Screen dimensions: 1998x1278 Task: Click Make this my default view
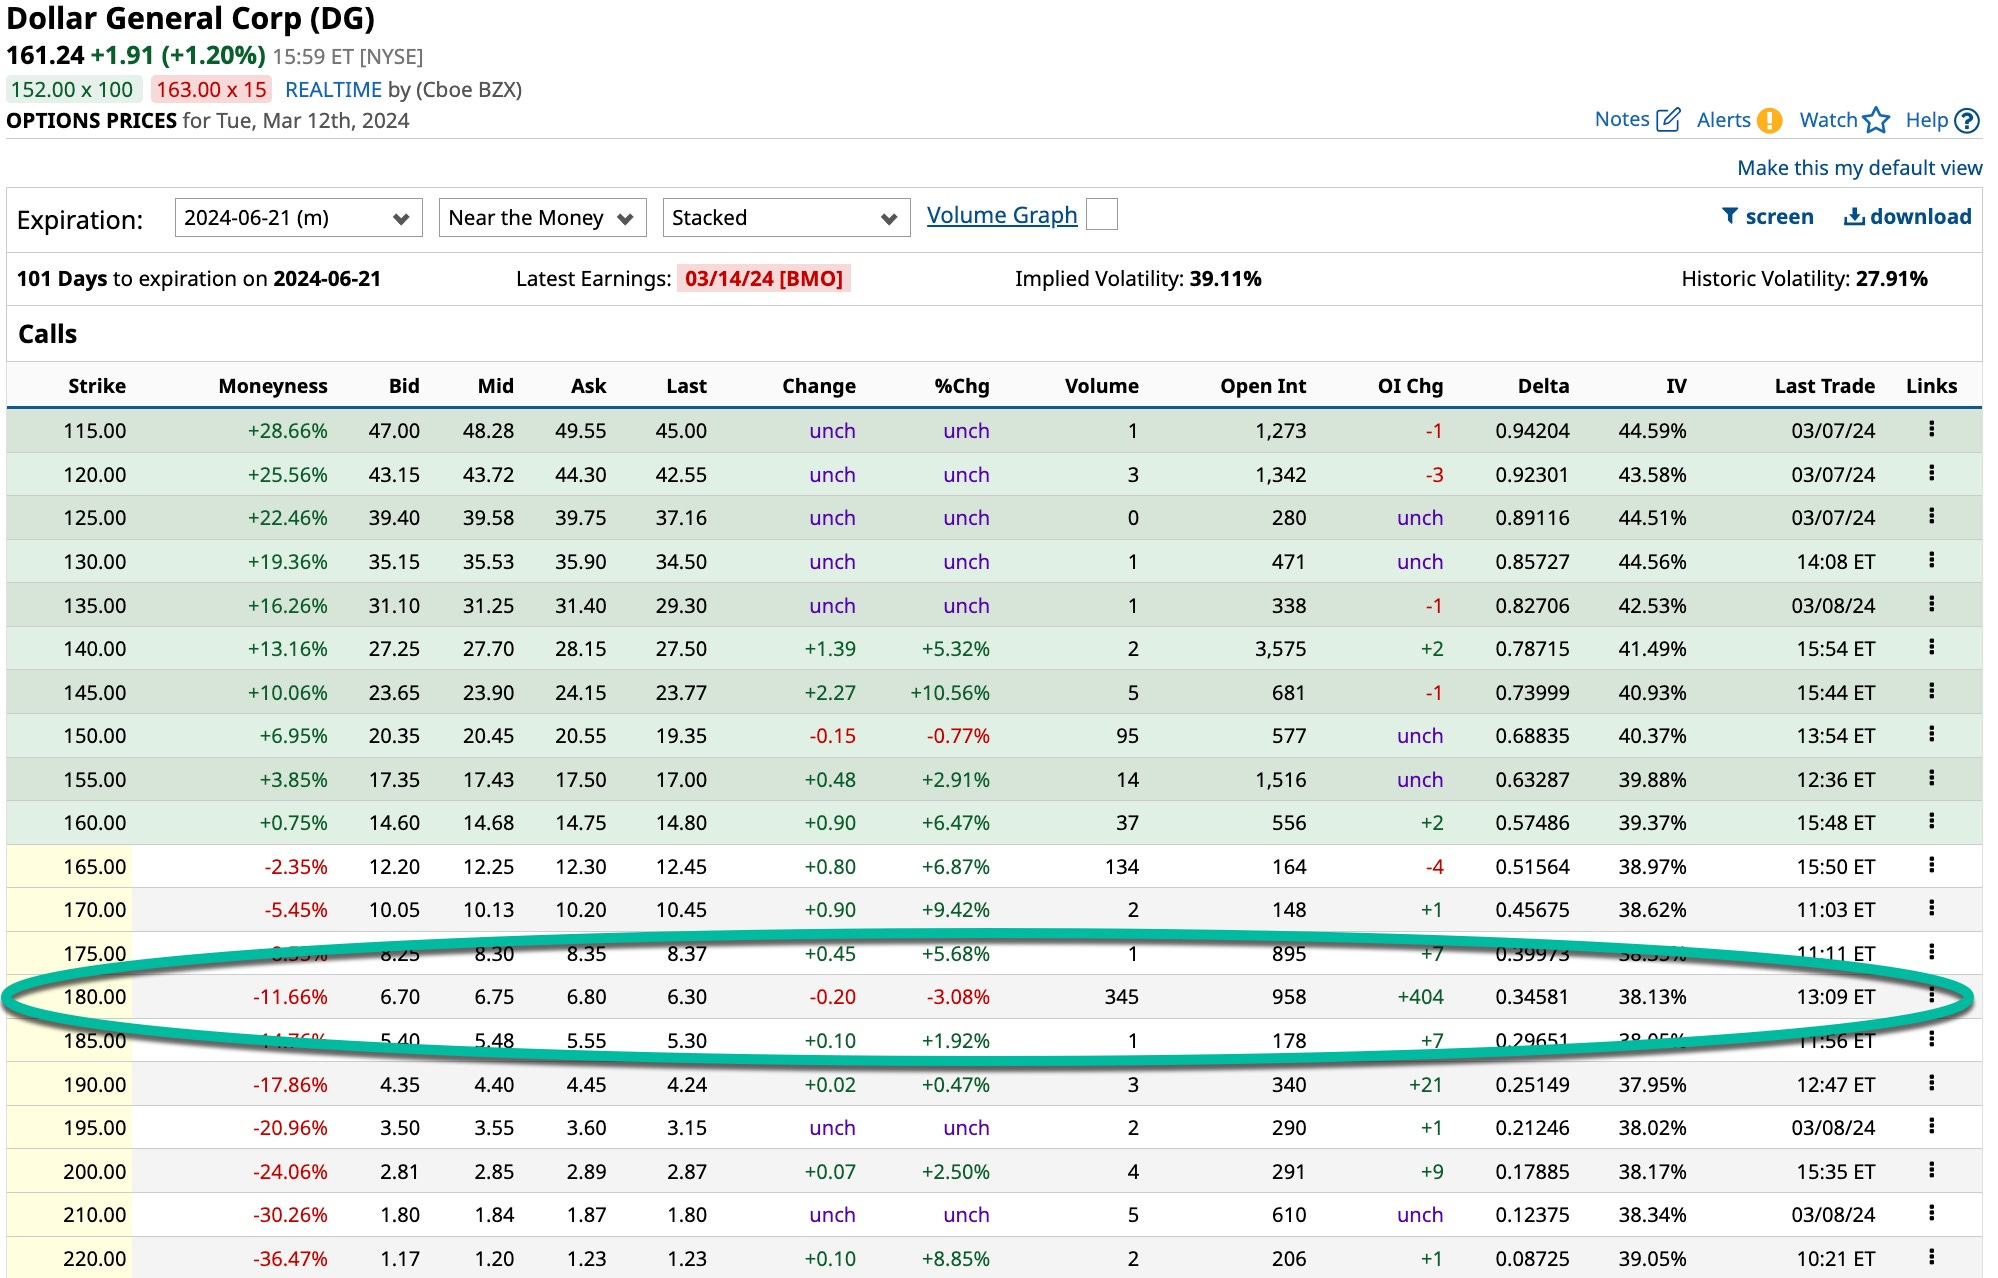click(x=1859, y=168)
